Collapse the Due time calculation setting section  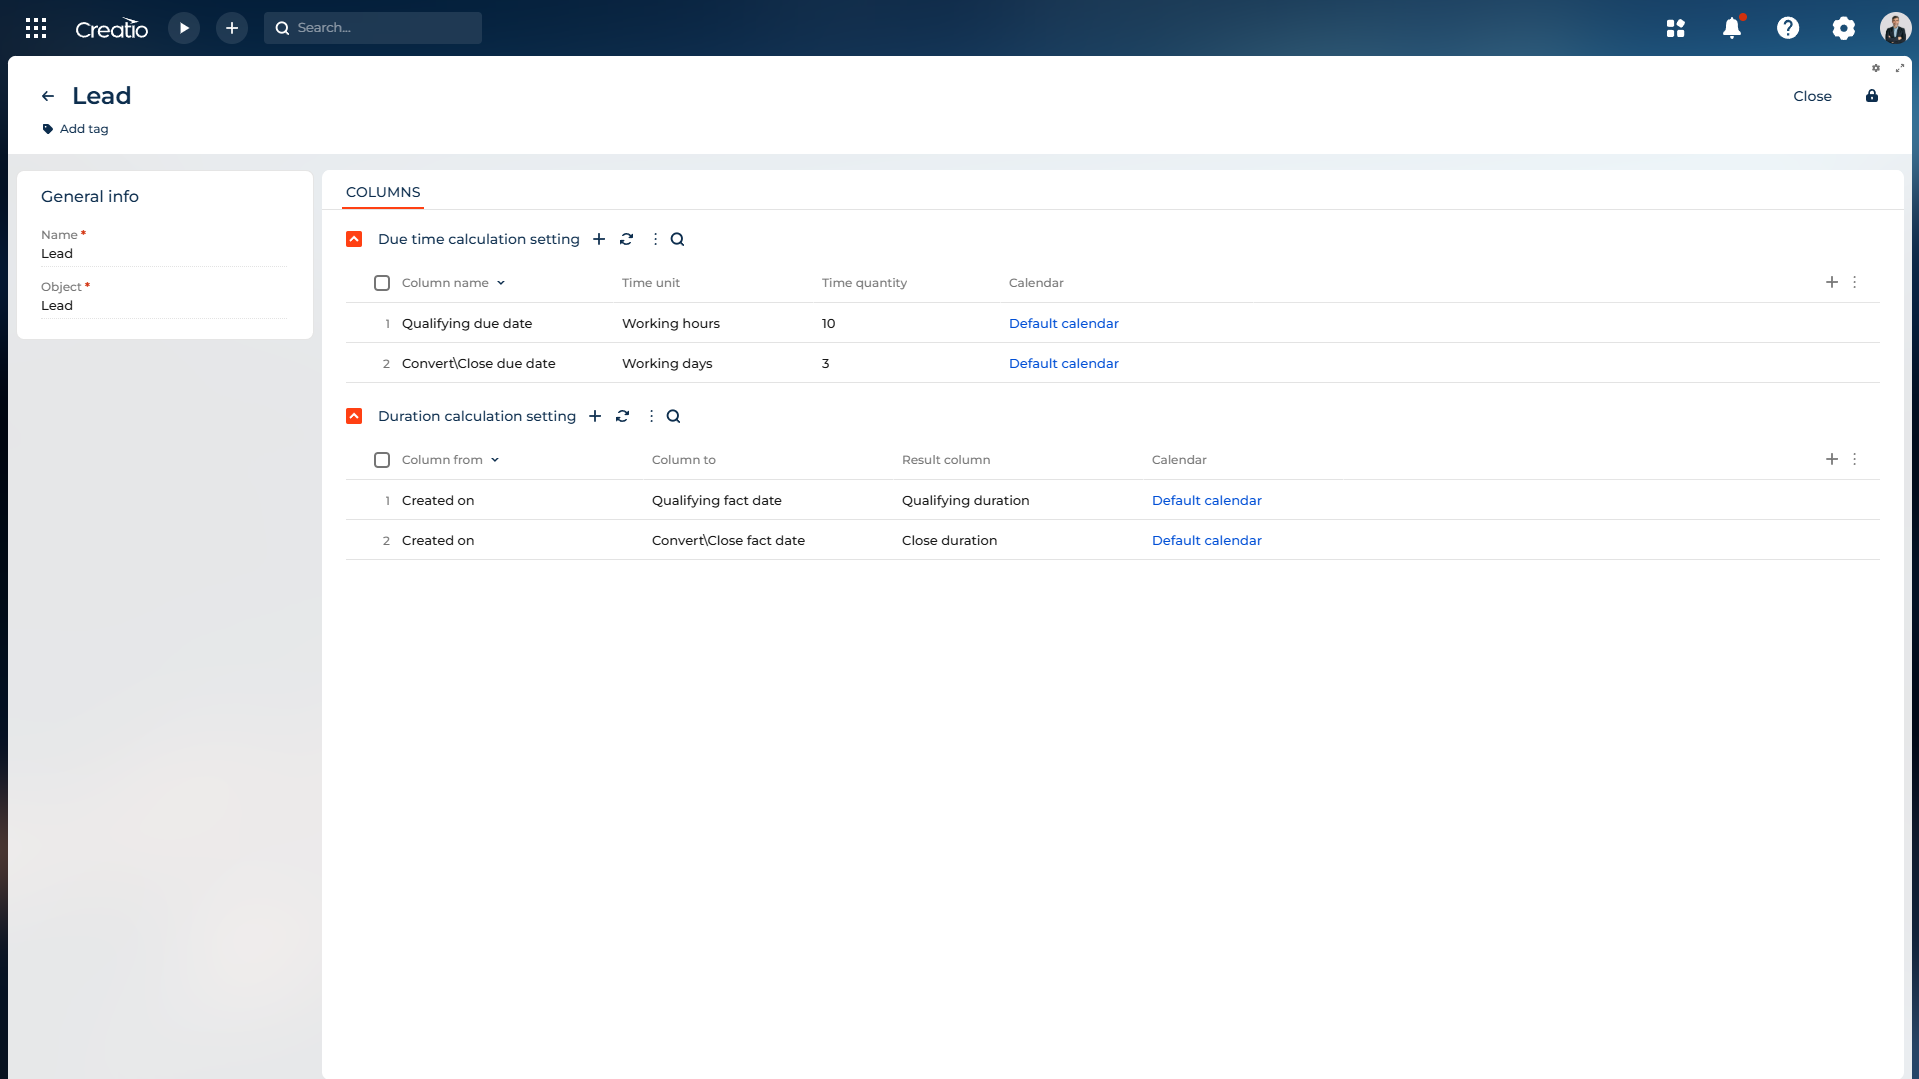click(x=354, y=239)
